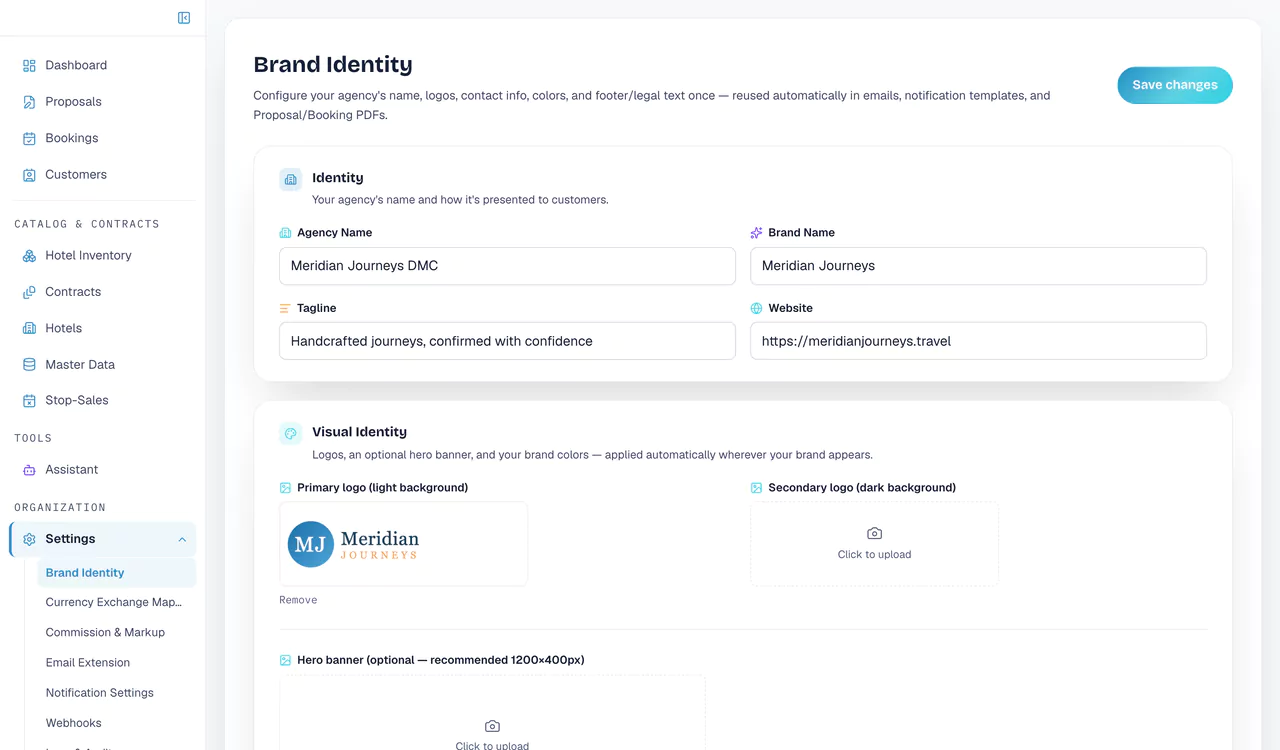
Task: Click the Identity section building icon
Action: tap(291, 179)
